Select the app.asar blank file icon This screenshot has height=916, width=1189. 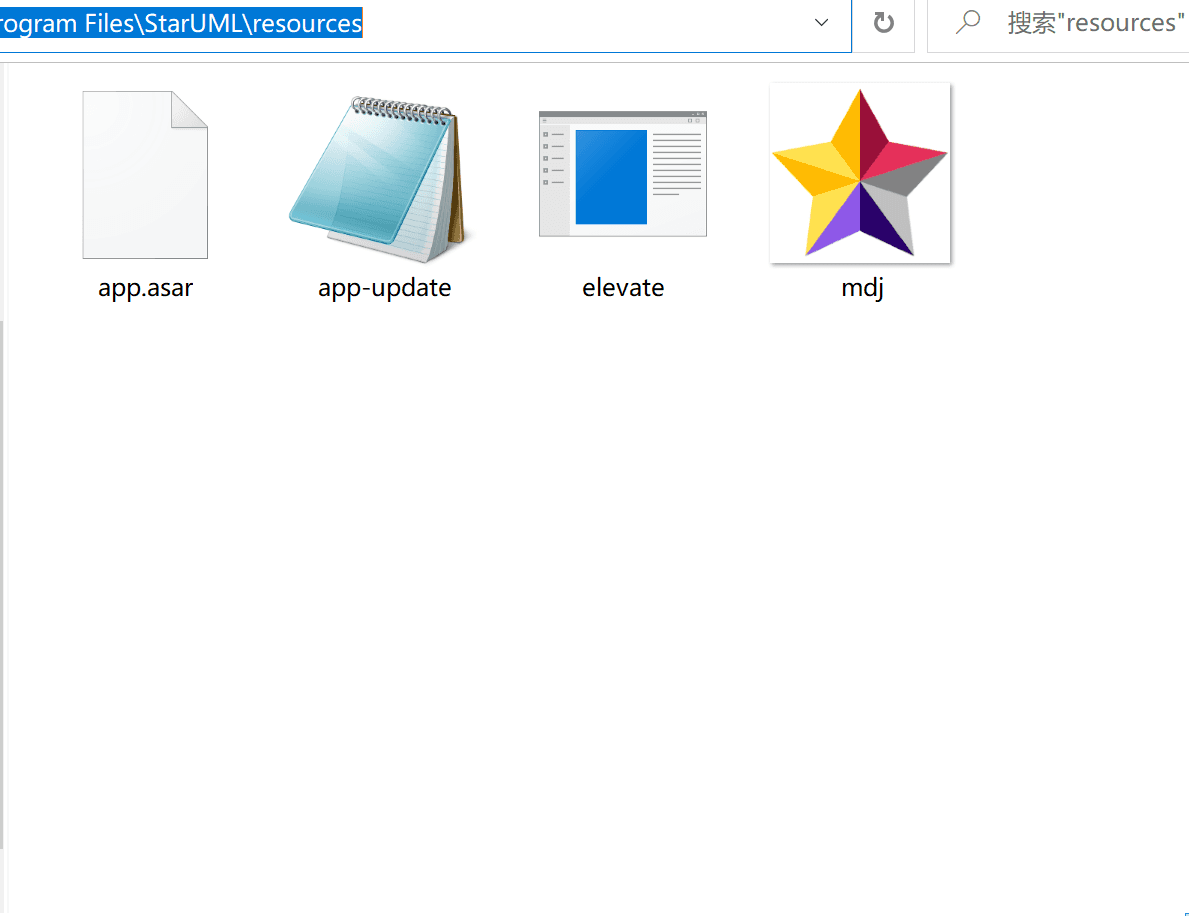coord(145,175)
